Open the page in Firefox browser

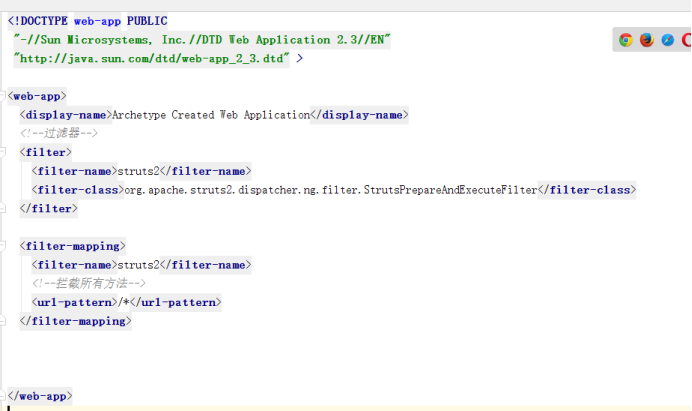coord(647,40)
